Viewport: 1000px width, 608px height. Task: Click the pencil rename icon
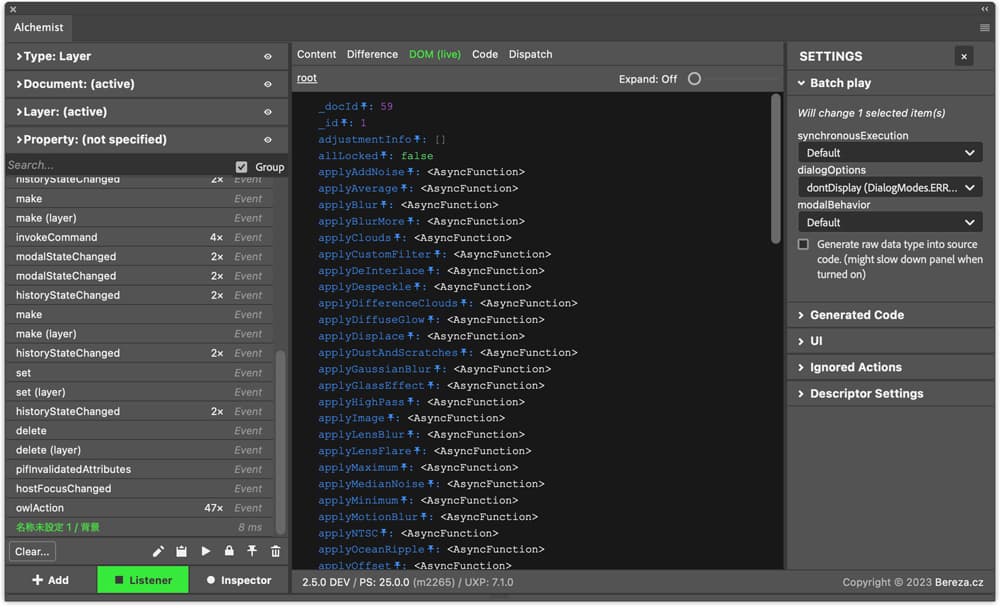point(158,551)
